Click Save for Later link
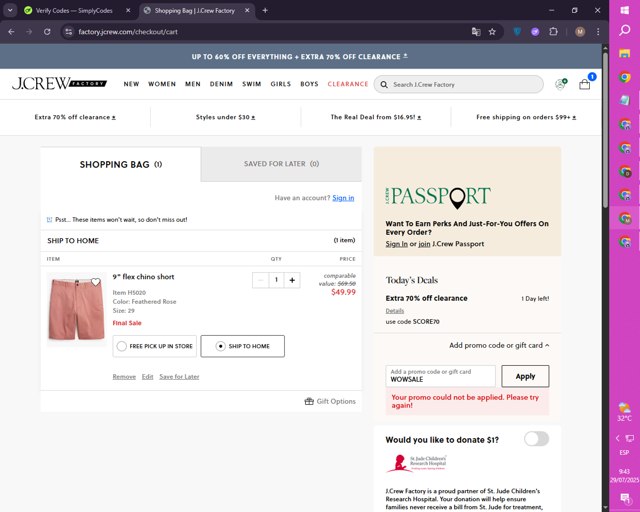This screenshot has width=640, height=512. coord(179,376)
